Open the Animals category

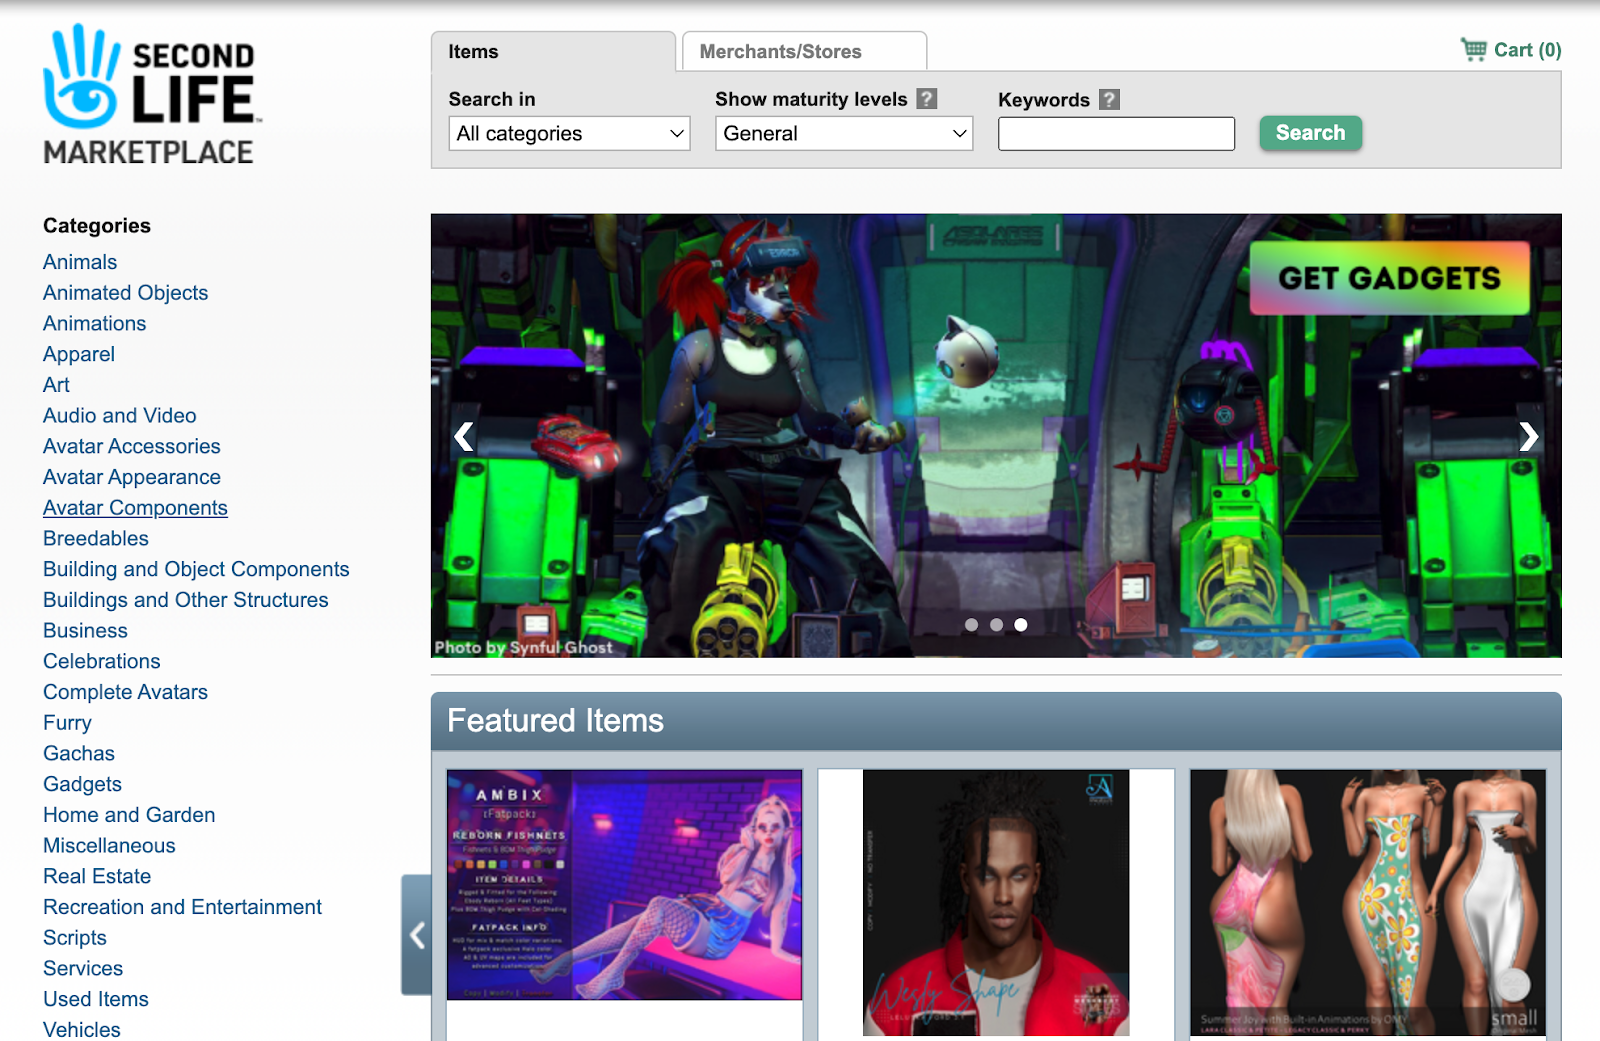80,262
